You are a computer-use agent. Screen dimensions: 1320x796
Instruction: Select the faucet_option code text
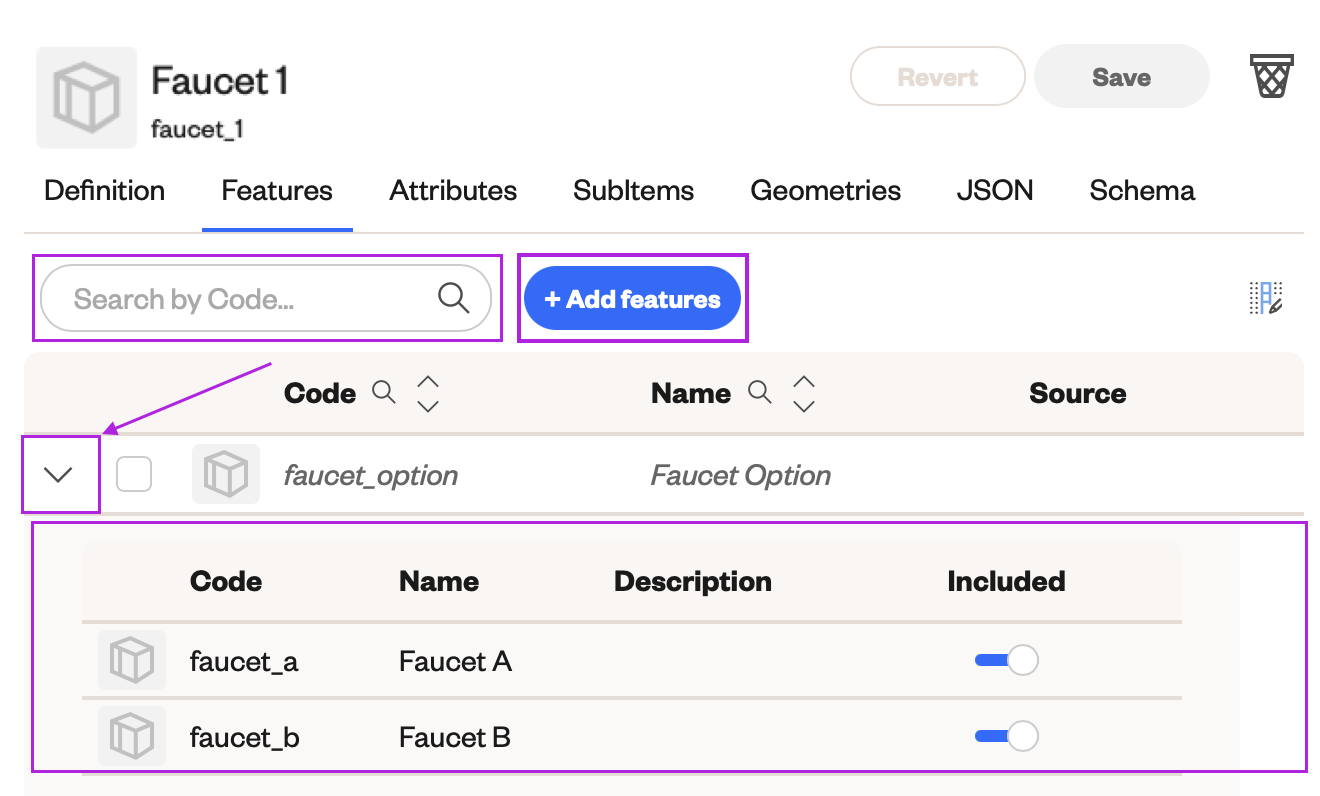point(371,475)
